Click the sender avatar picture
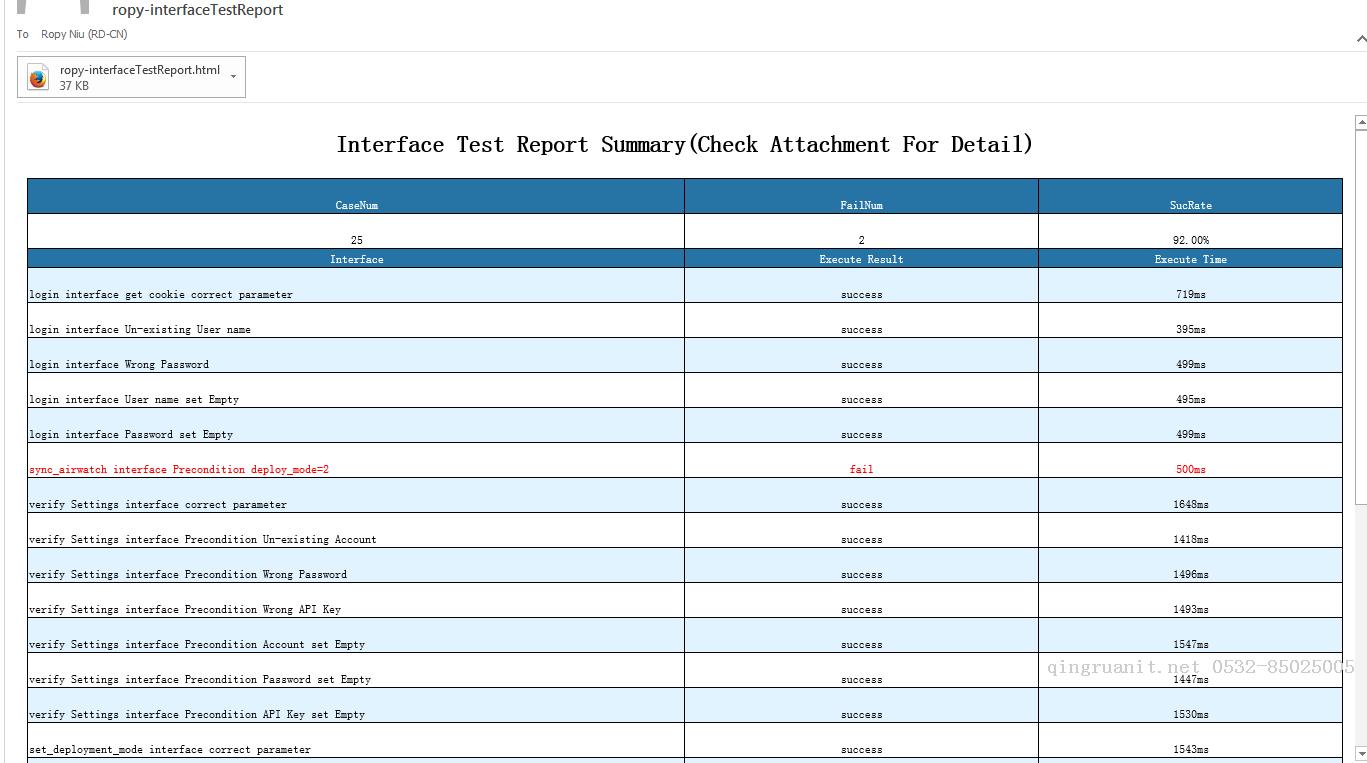The width and height of the screenshot is (1367, 763). tap(52, 6)
